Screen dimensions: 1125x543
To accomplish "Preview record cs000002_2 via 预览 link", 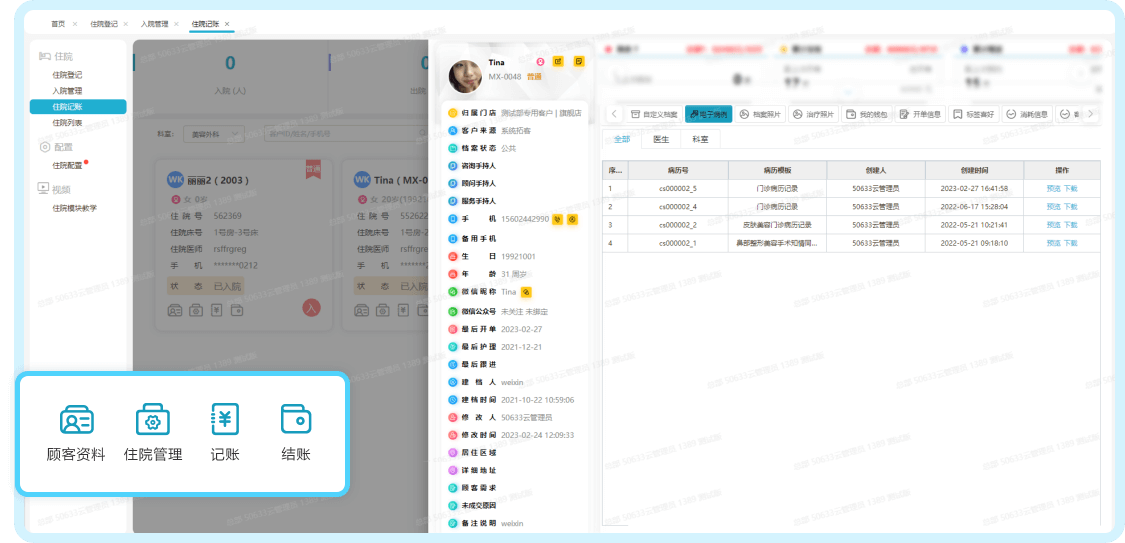I will pos(1053,225).
